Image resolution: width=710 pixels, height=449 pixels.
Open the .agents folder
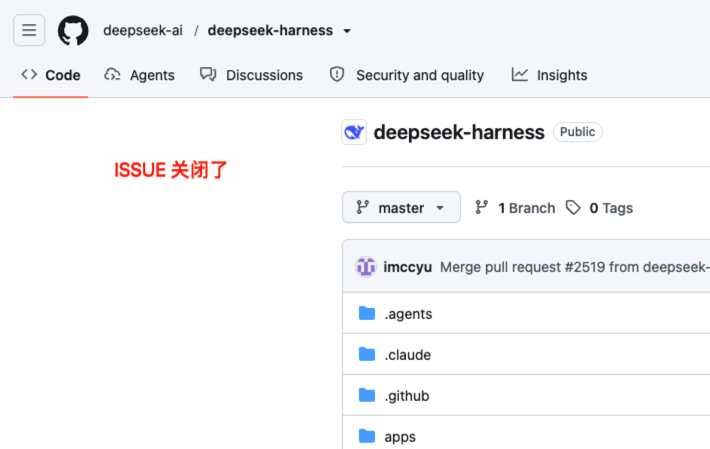pos(408,314)
